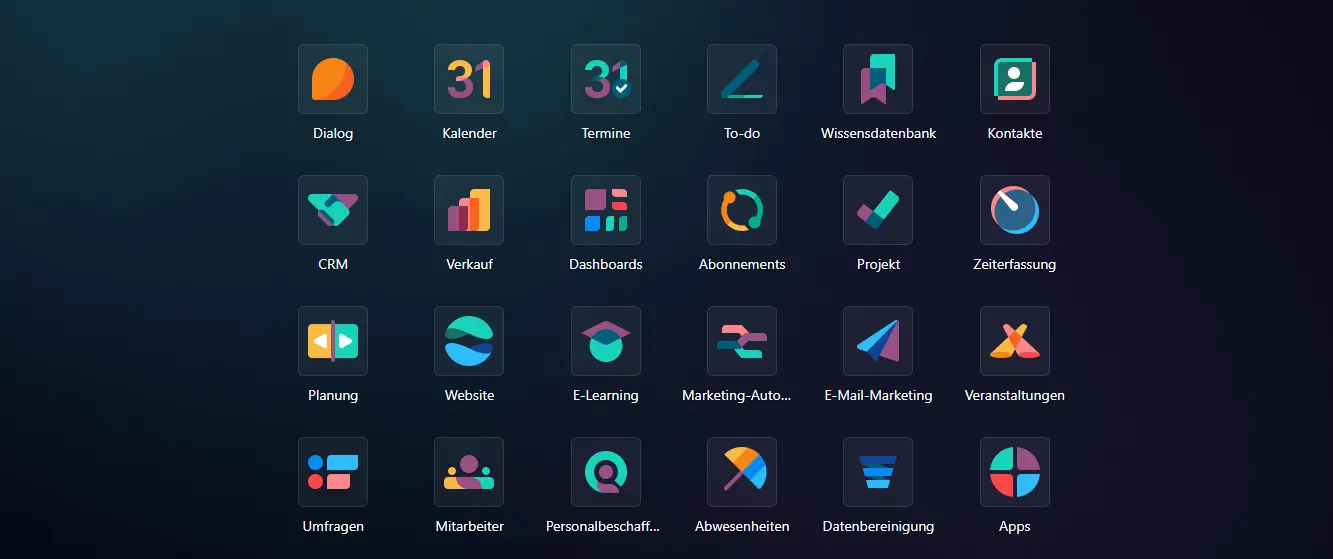The height and width of the screenshot is (559, 1333).
Task: Click the "Mitarbeiter" label text
Action: click(469, 526)
